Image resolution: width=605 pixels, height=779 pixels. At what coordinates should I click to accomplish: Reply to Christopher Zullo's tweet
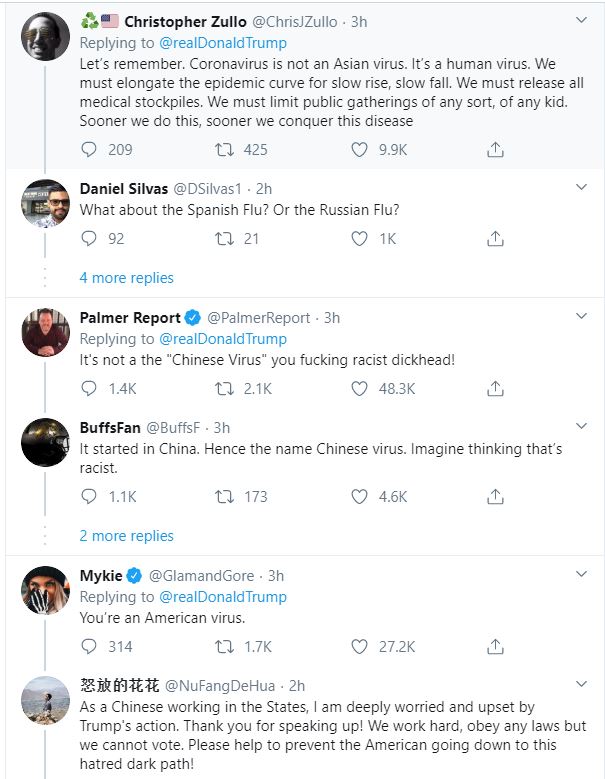[89, 150]
